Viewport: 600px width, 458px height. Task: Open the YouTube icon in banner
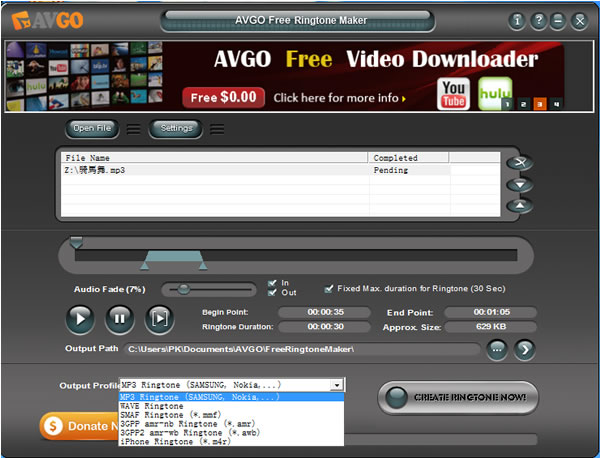click(x=453, y=94)
